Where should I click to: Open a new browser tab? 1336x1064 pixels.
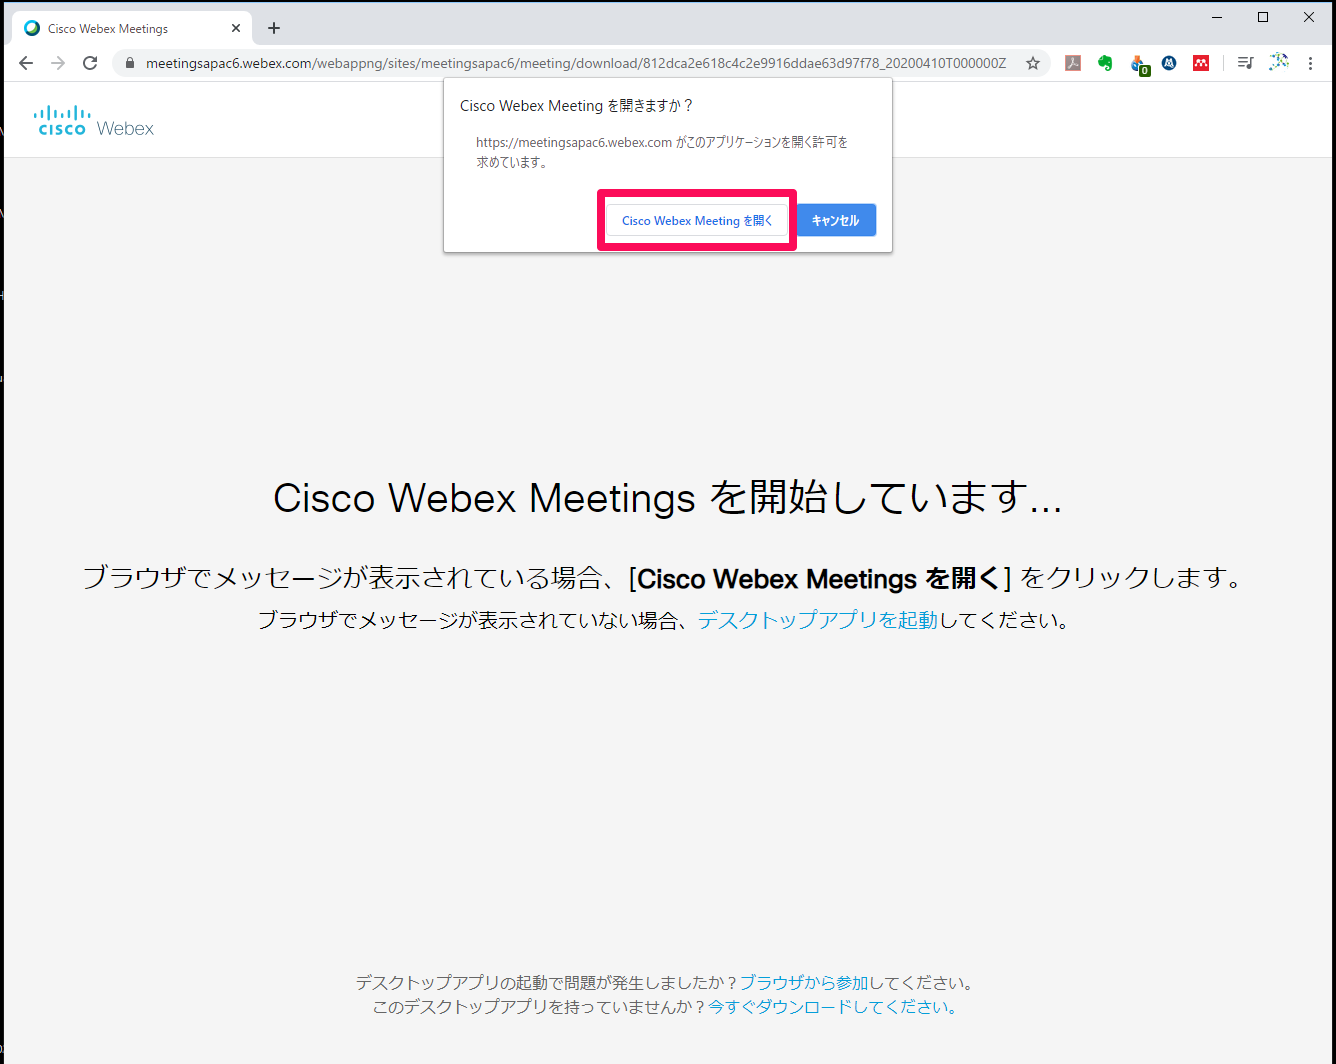(x=274, y=28)
